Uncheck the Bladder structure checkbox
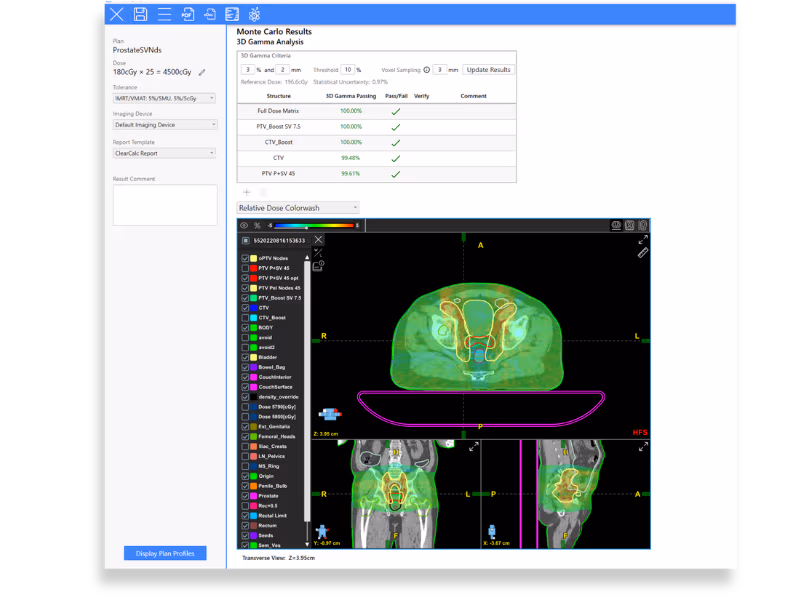 [245, 357]
